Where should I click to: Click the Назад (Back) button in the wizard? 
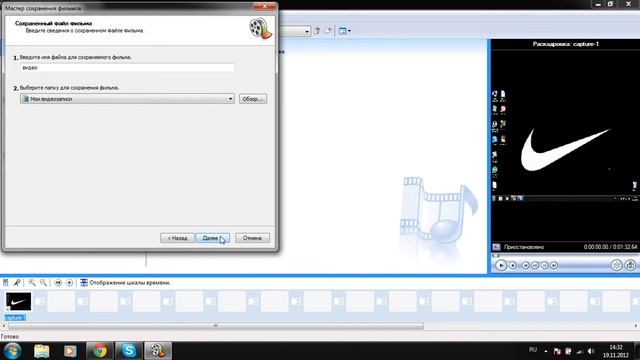tap(177, 238)
